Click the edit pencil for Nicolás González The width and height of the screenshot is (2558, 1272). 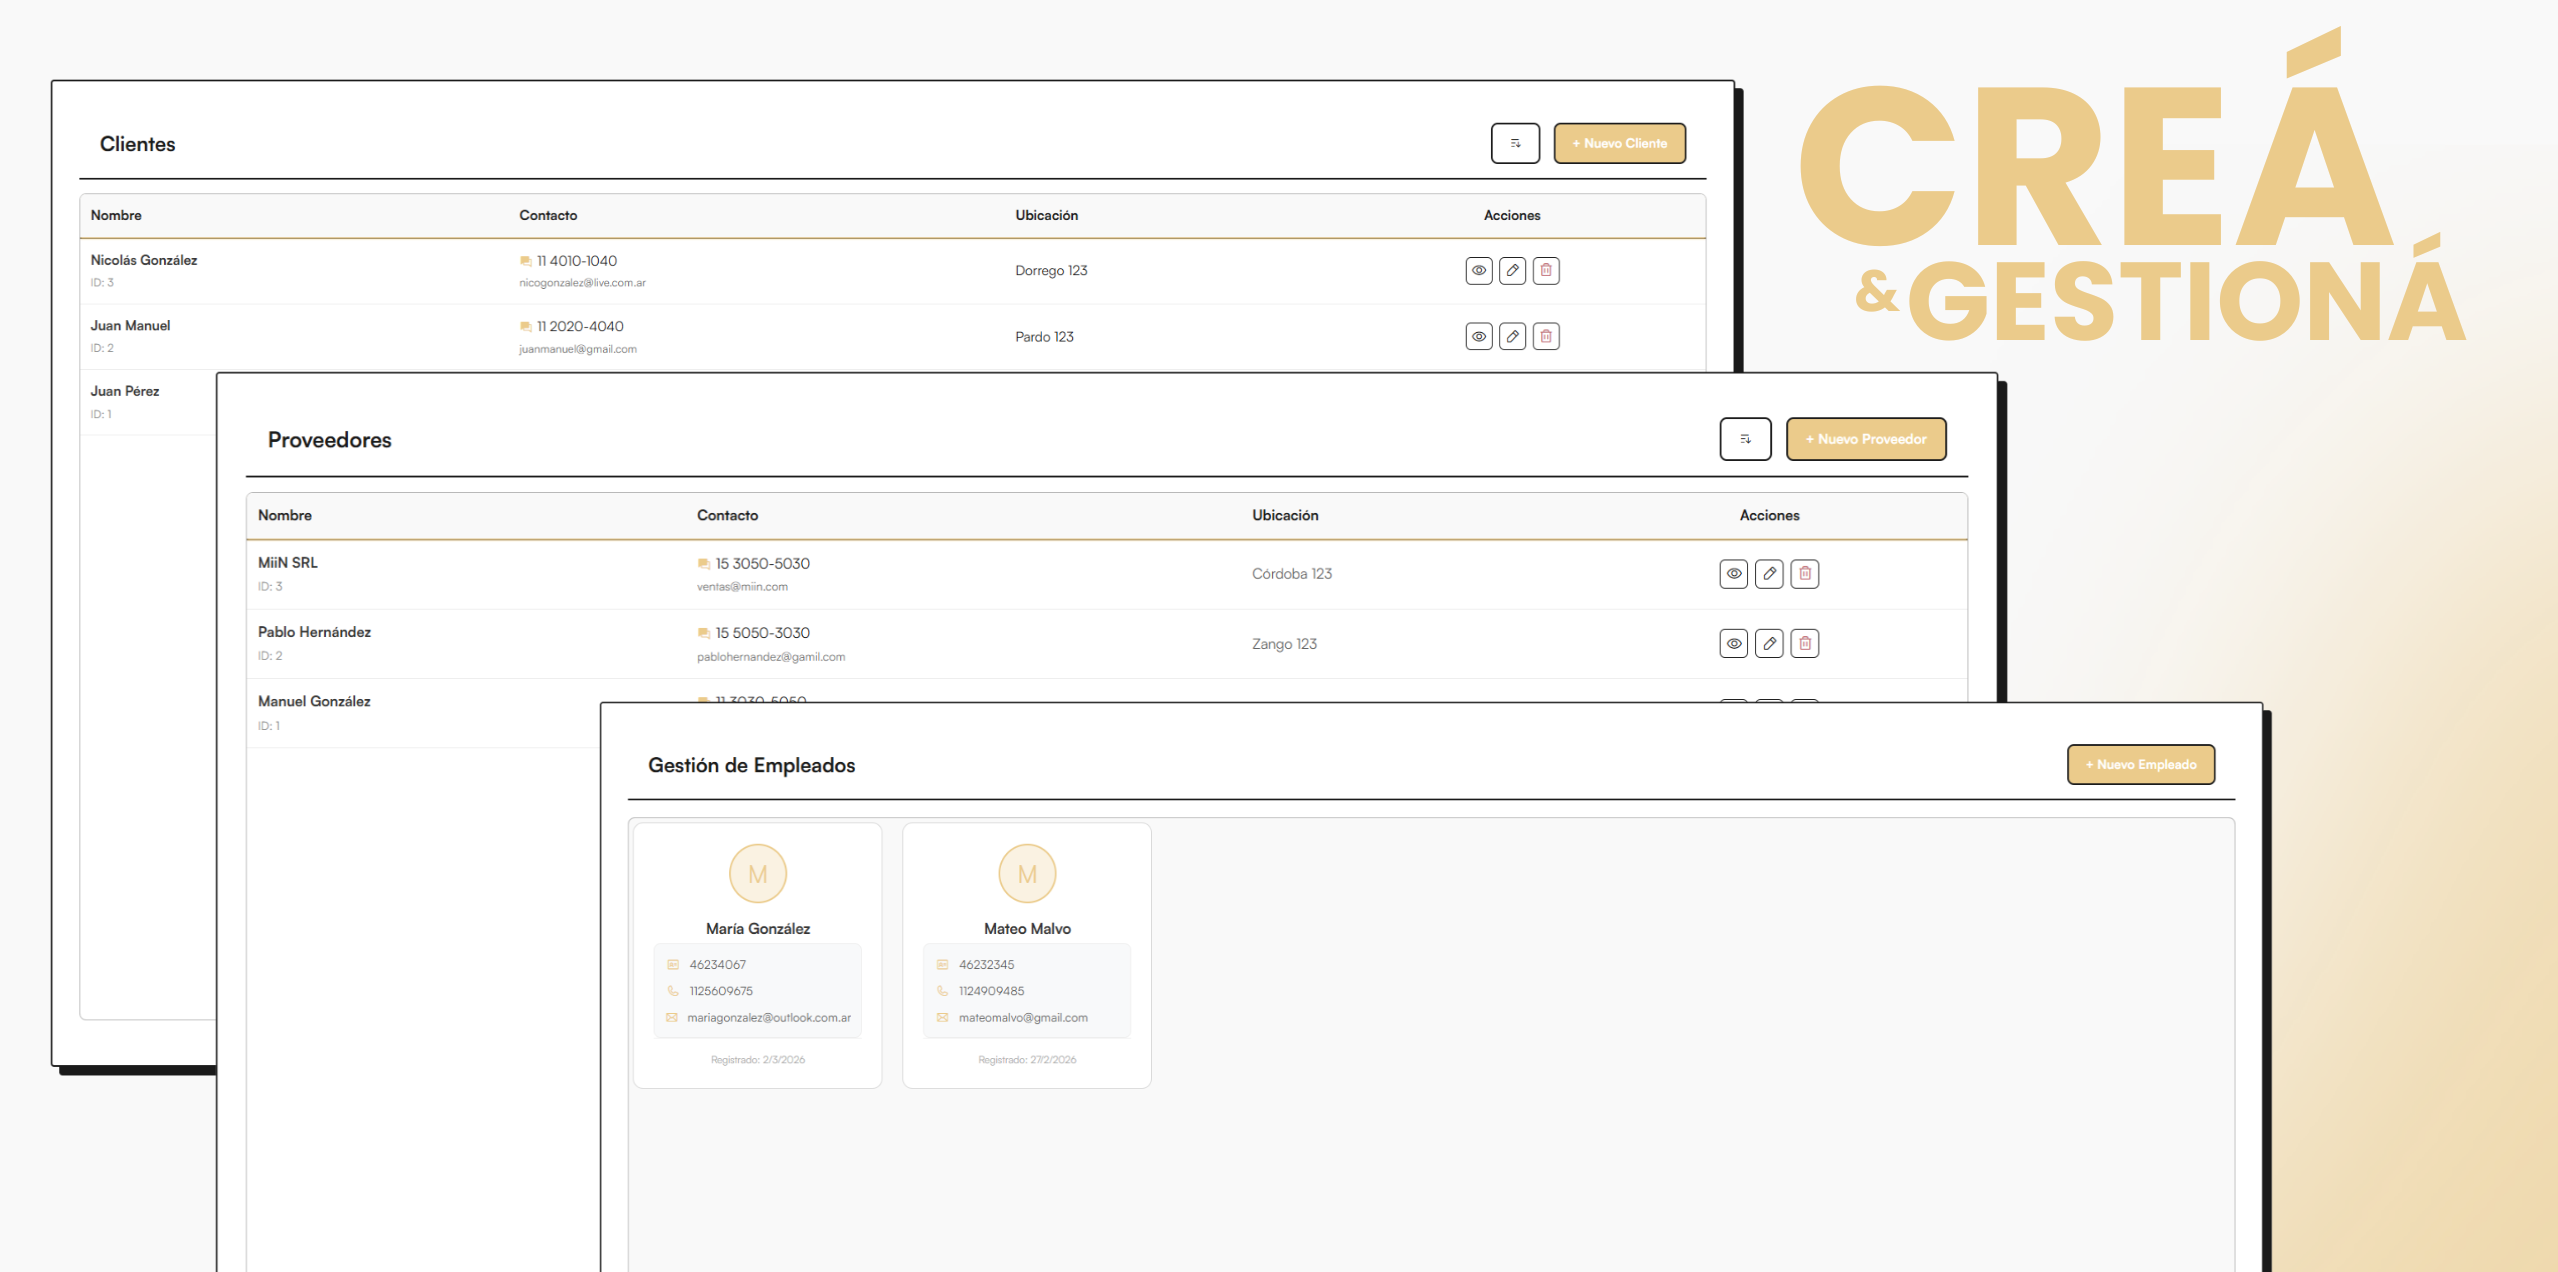1512,270
